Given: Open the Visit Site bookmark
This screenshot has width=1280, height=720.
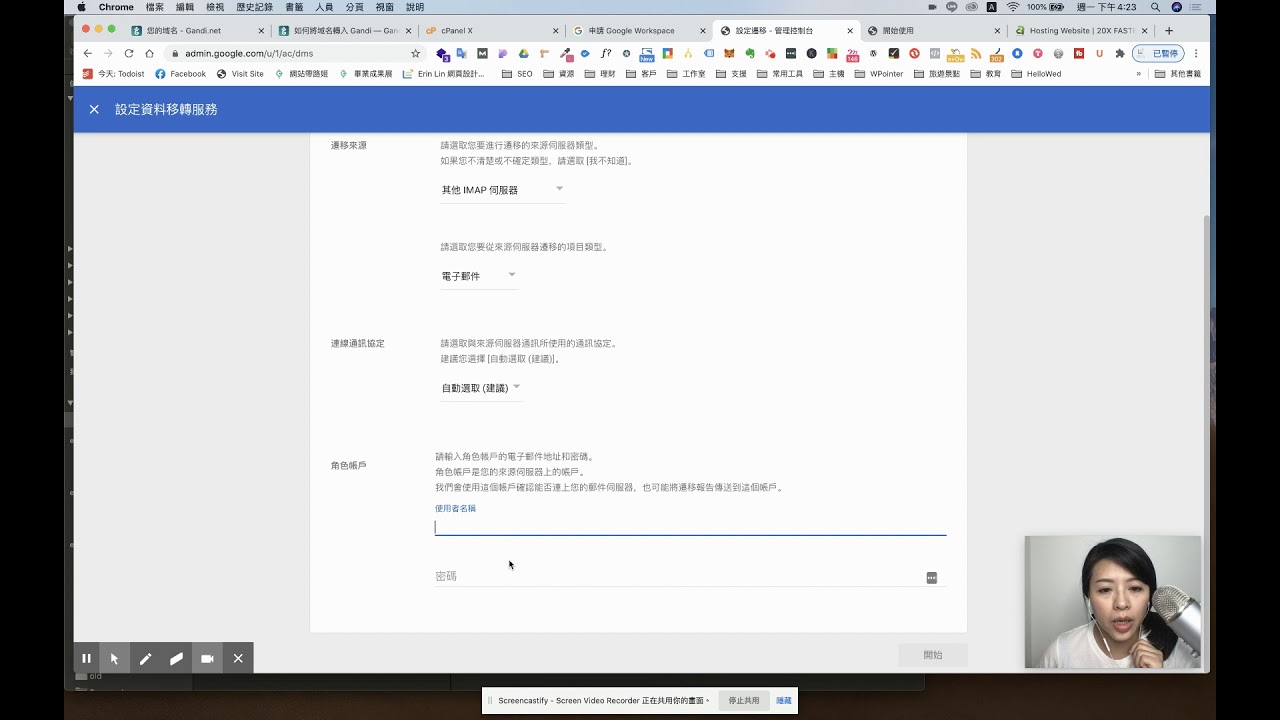Looking at the screenshot, I should 240,74.
